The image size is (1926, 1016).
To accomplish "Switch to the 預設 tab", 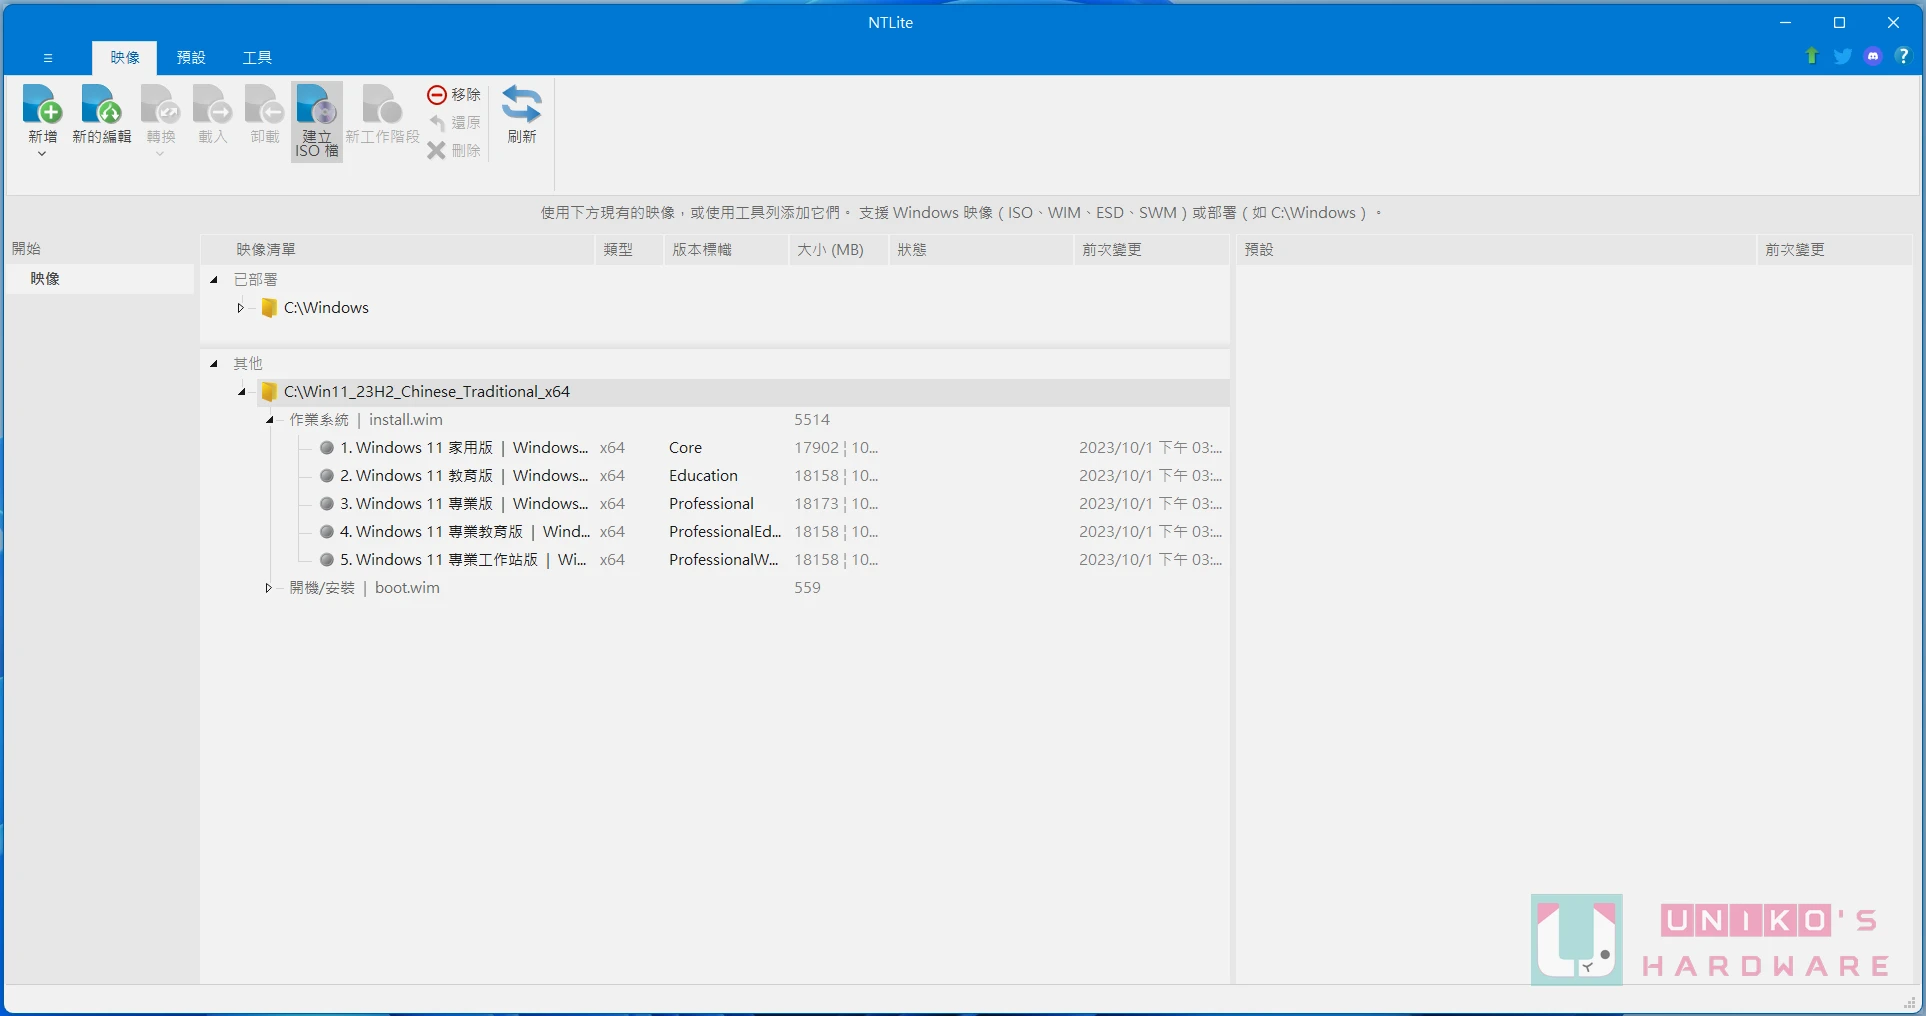I will [191, 57].
